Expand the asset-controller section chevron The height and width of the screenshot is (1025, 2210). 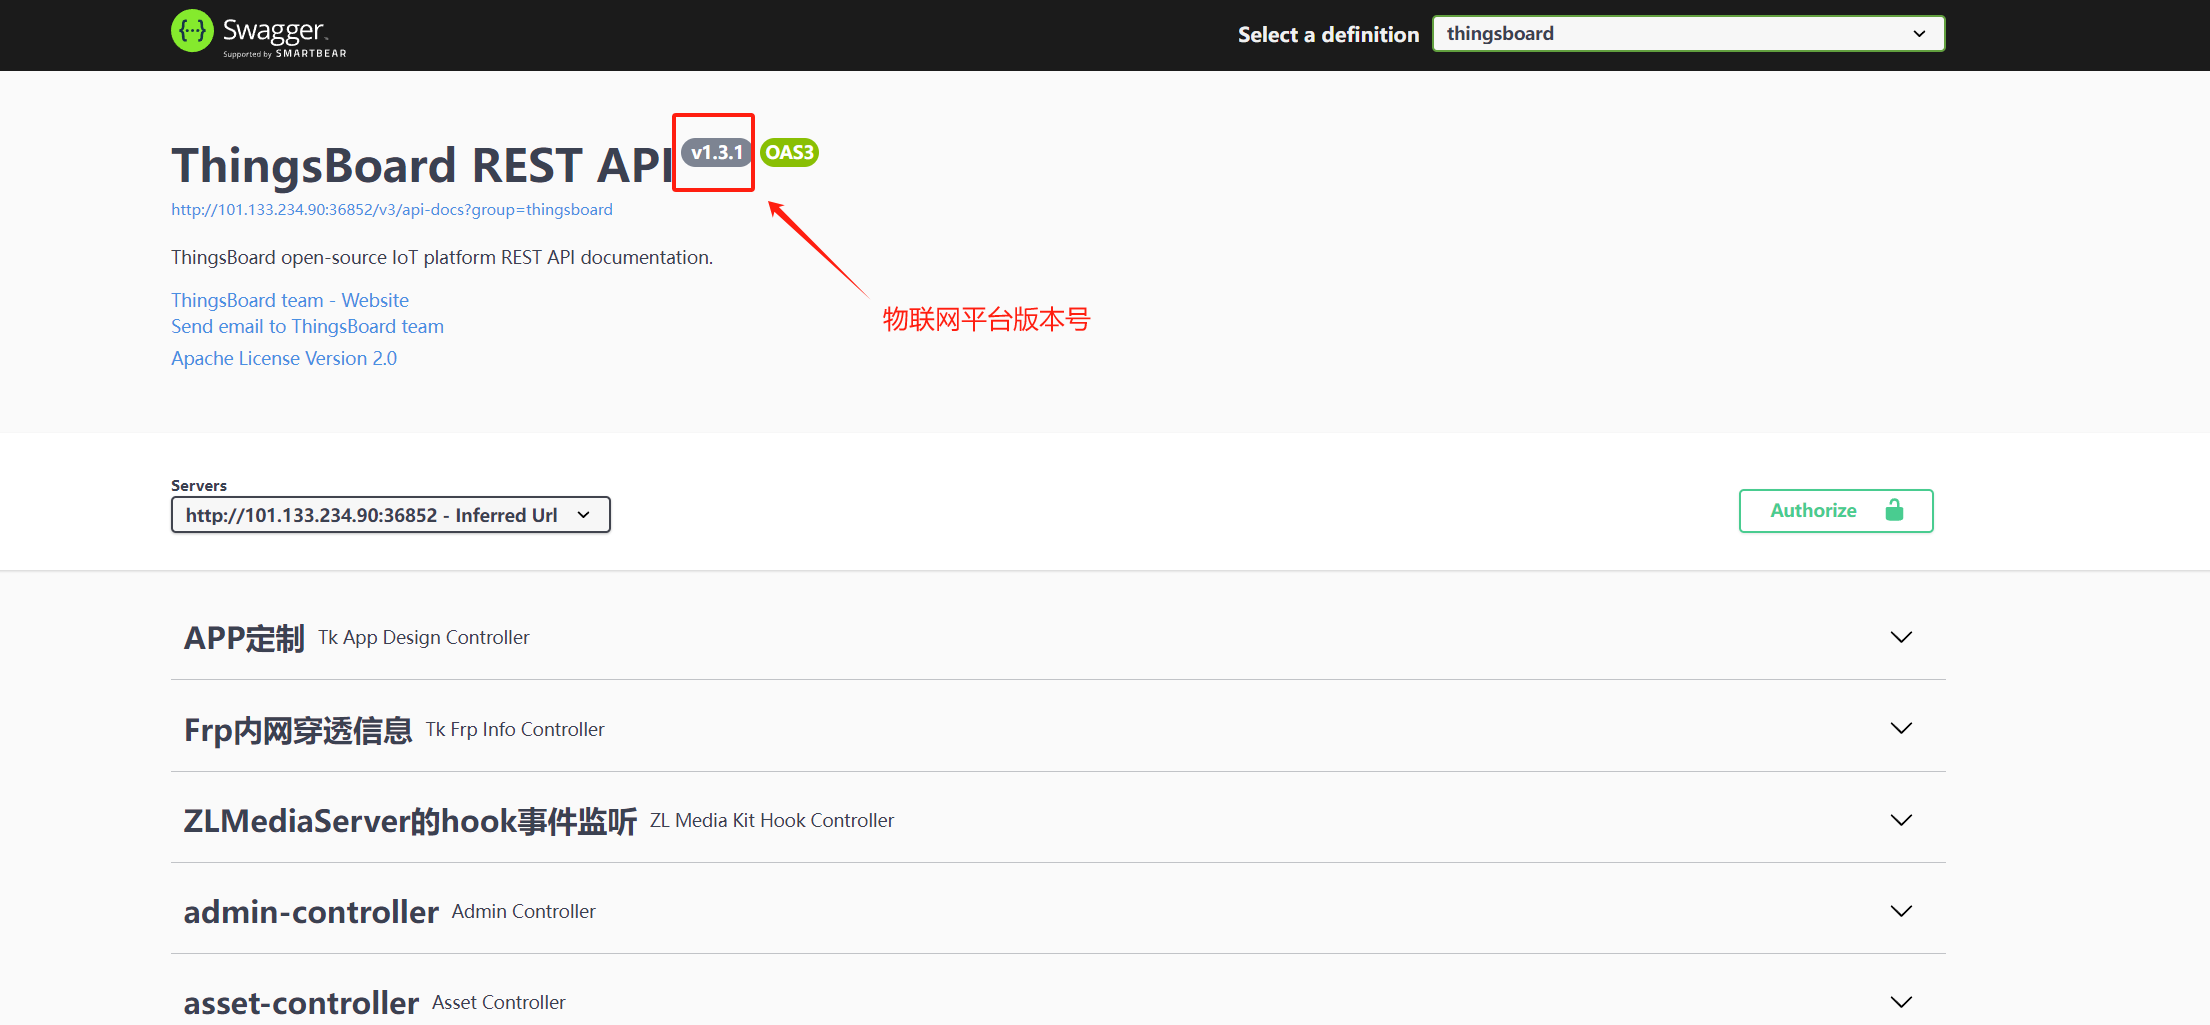point(1901,1002)
